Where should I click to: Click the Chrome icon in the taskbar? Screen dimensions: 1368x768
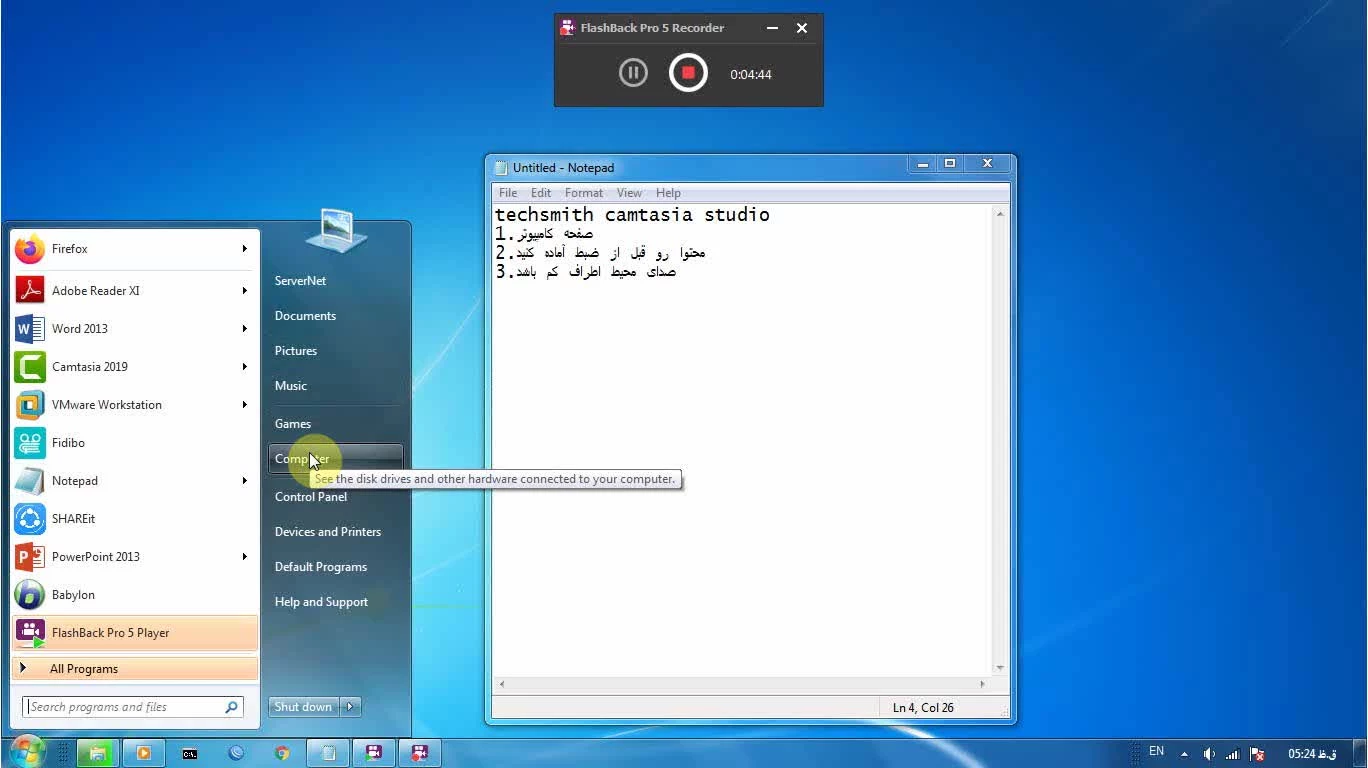282,753
